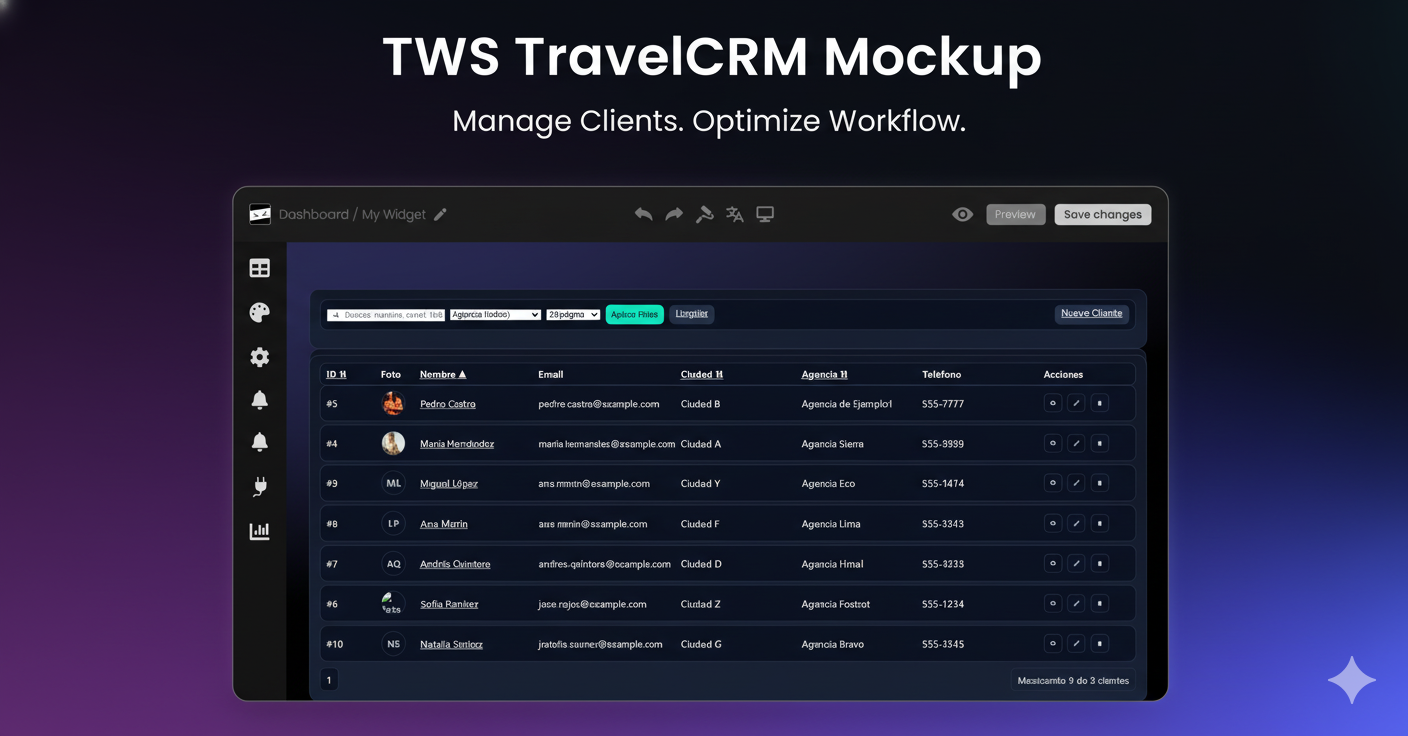Select Dashboard in the breadcrumb
The image size is (1408, 736).
pyautogui.click(x=315, y=213)
